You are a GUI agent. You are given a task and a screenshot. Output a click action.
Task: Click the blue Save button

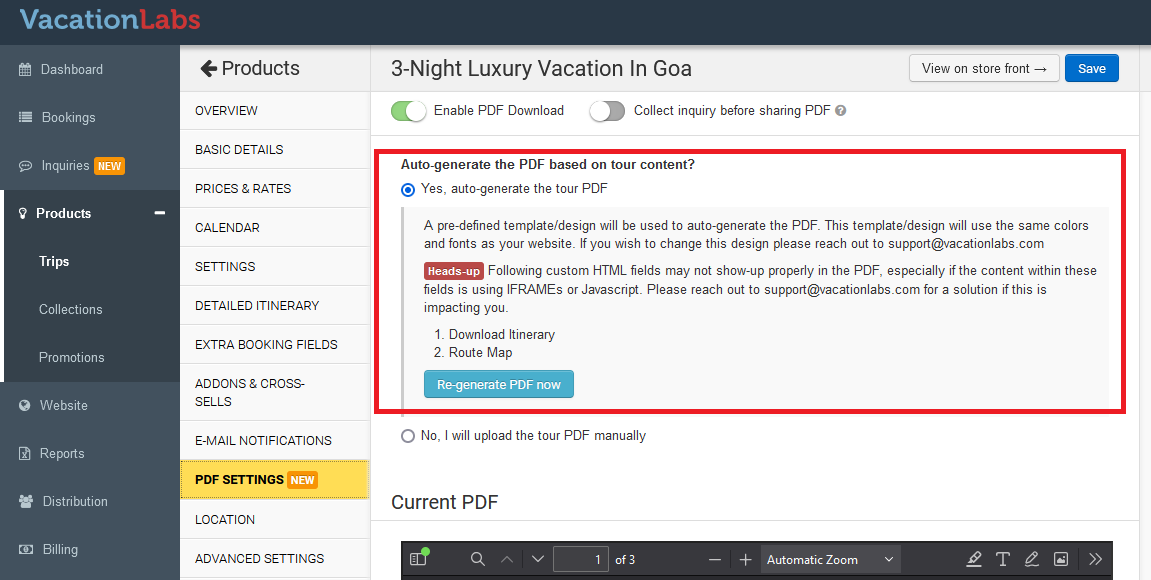coord(1091,68)
